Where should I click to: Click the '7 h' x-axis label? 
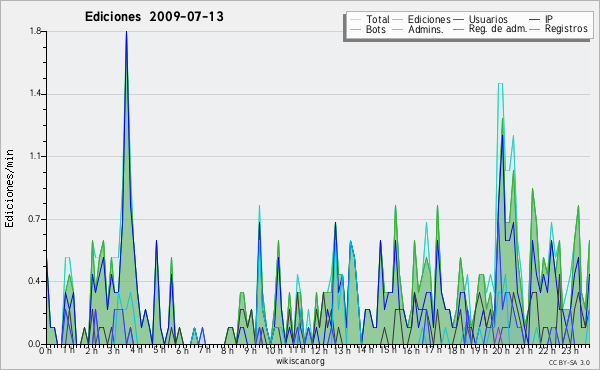coord(204,350)
